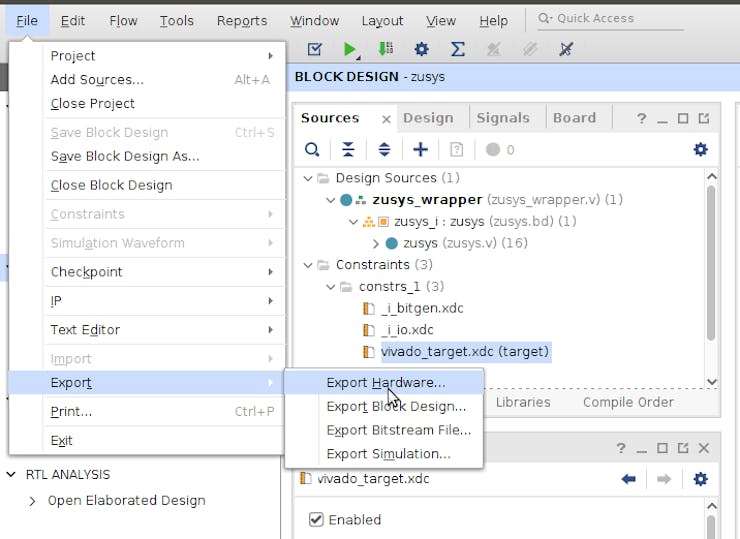Viewport: 740px width, 539px height.
Task: Click the Sigma reports toolbar icon
Action: [x=458, y=49]
